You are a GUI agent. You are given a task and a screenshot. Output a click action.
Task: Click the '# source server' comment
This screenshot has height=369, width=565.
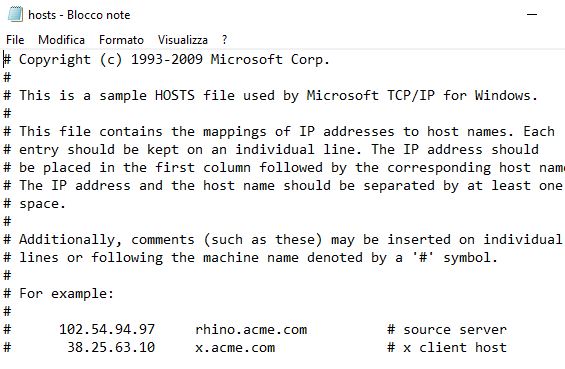447,329
